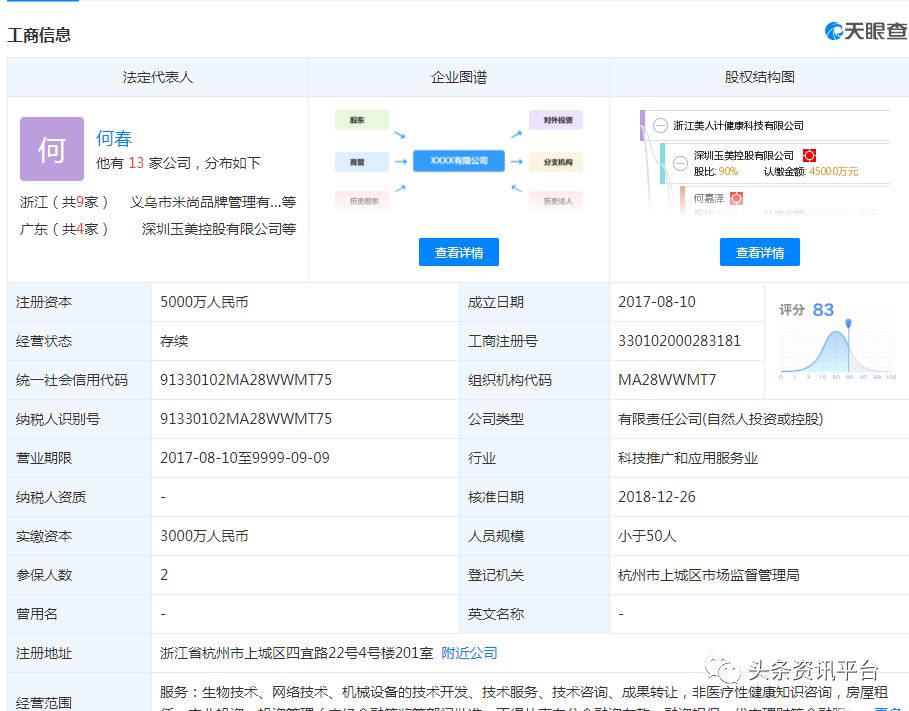Click the 参保人数 value 2
909x711 pixels.
[164, 575]
